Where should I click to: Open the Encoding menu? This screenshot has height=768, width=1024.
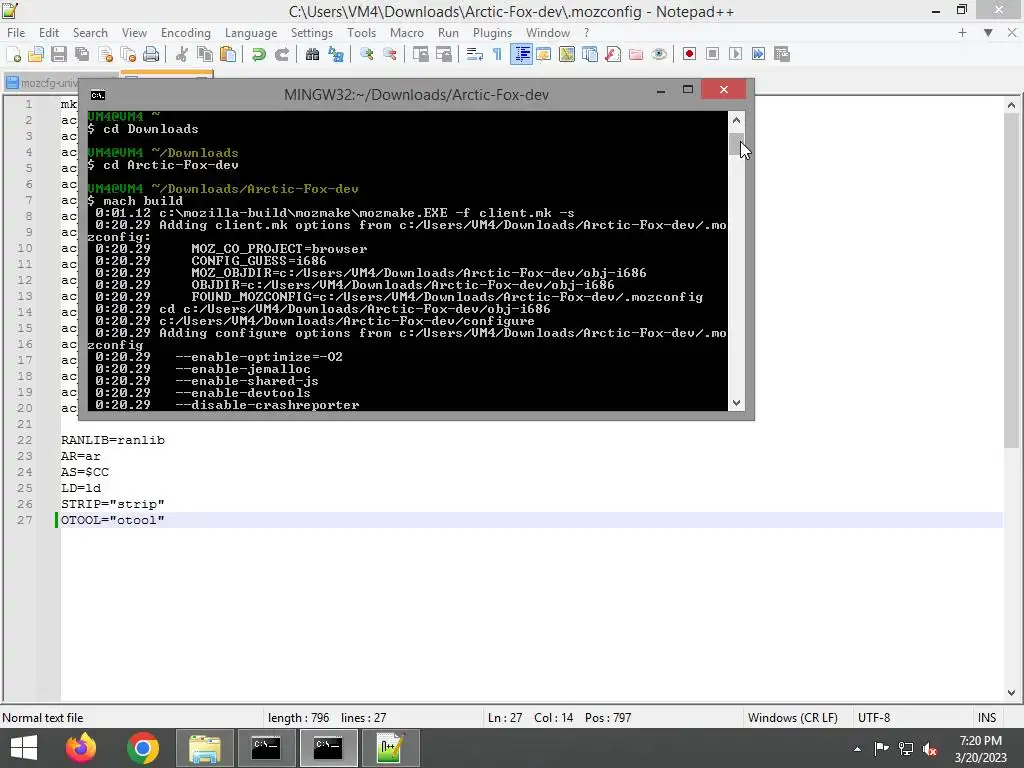(x=186, y=33)
